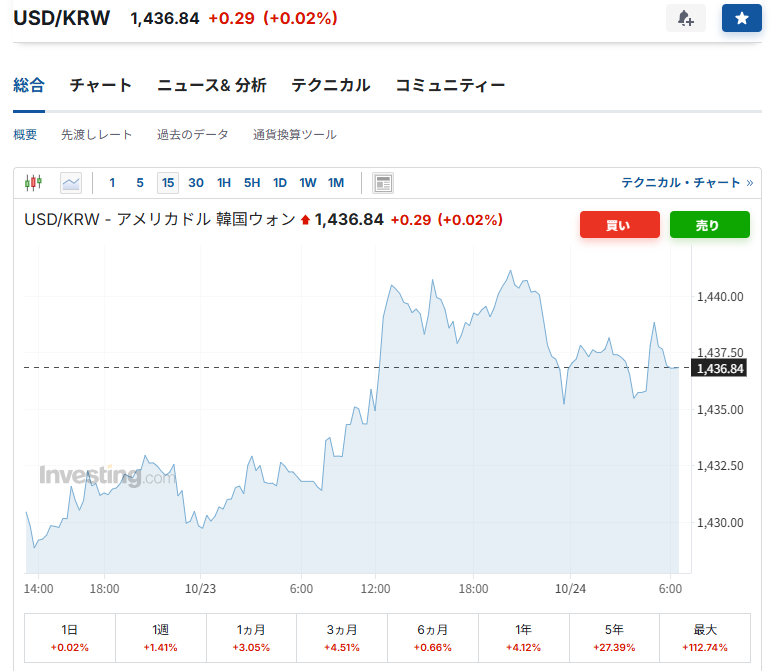Select the 1H chart interval
This screenshot has width=772, height=671.
(x=224, y=182)
